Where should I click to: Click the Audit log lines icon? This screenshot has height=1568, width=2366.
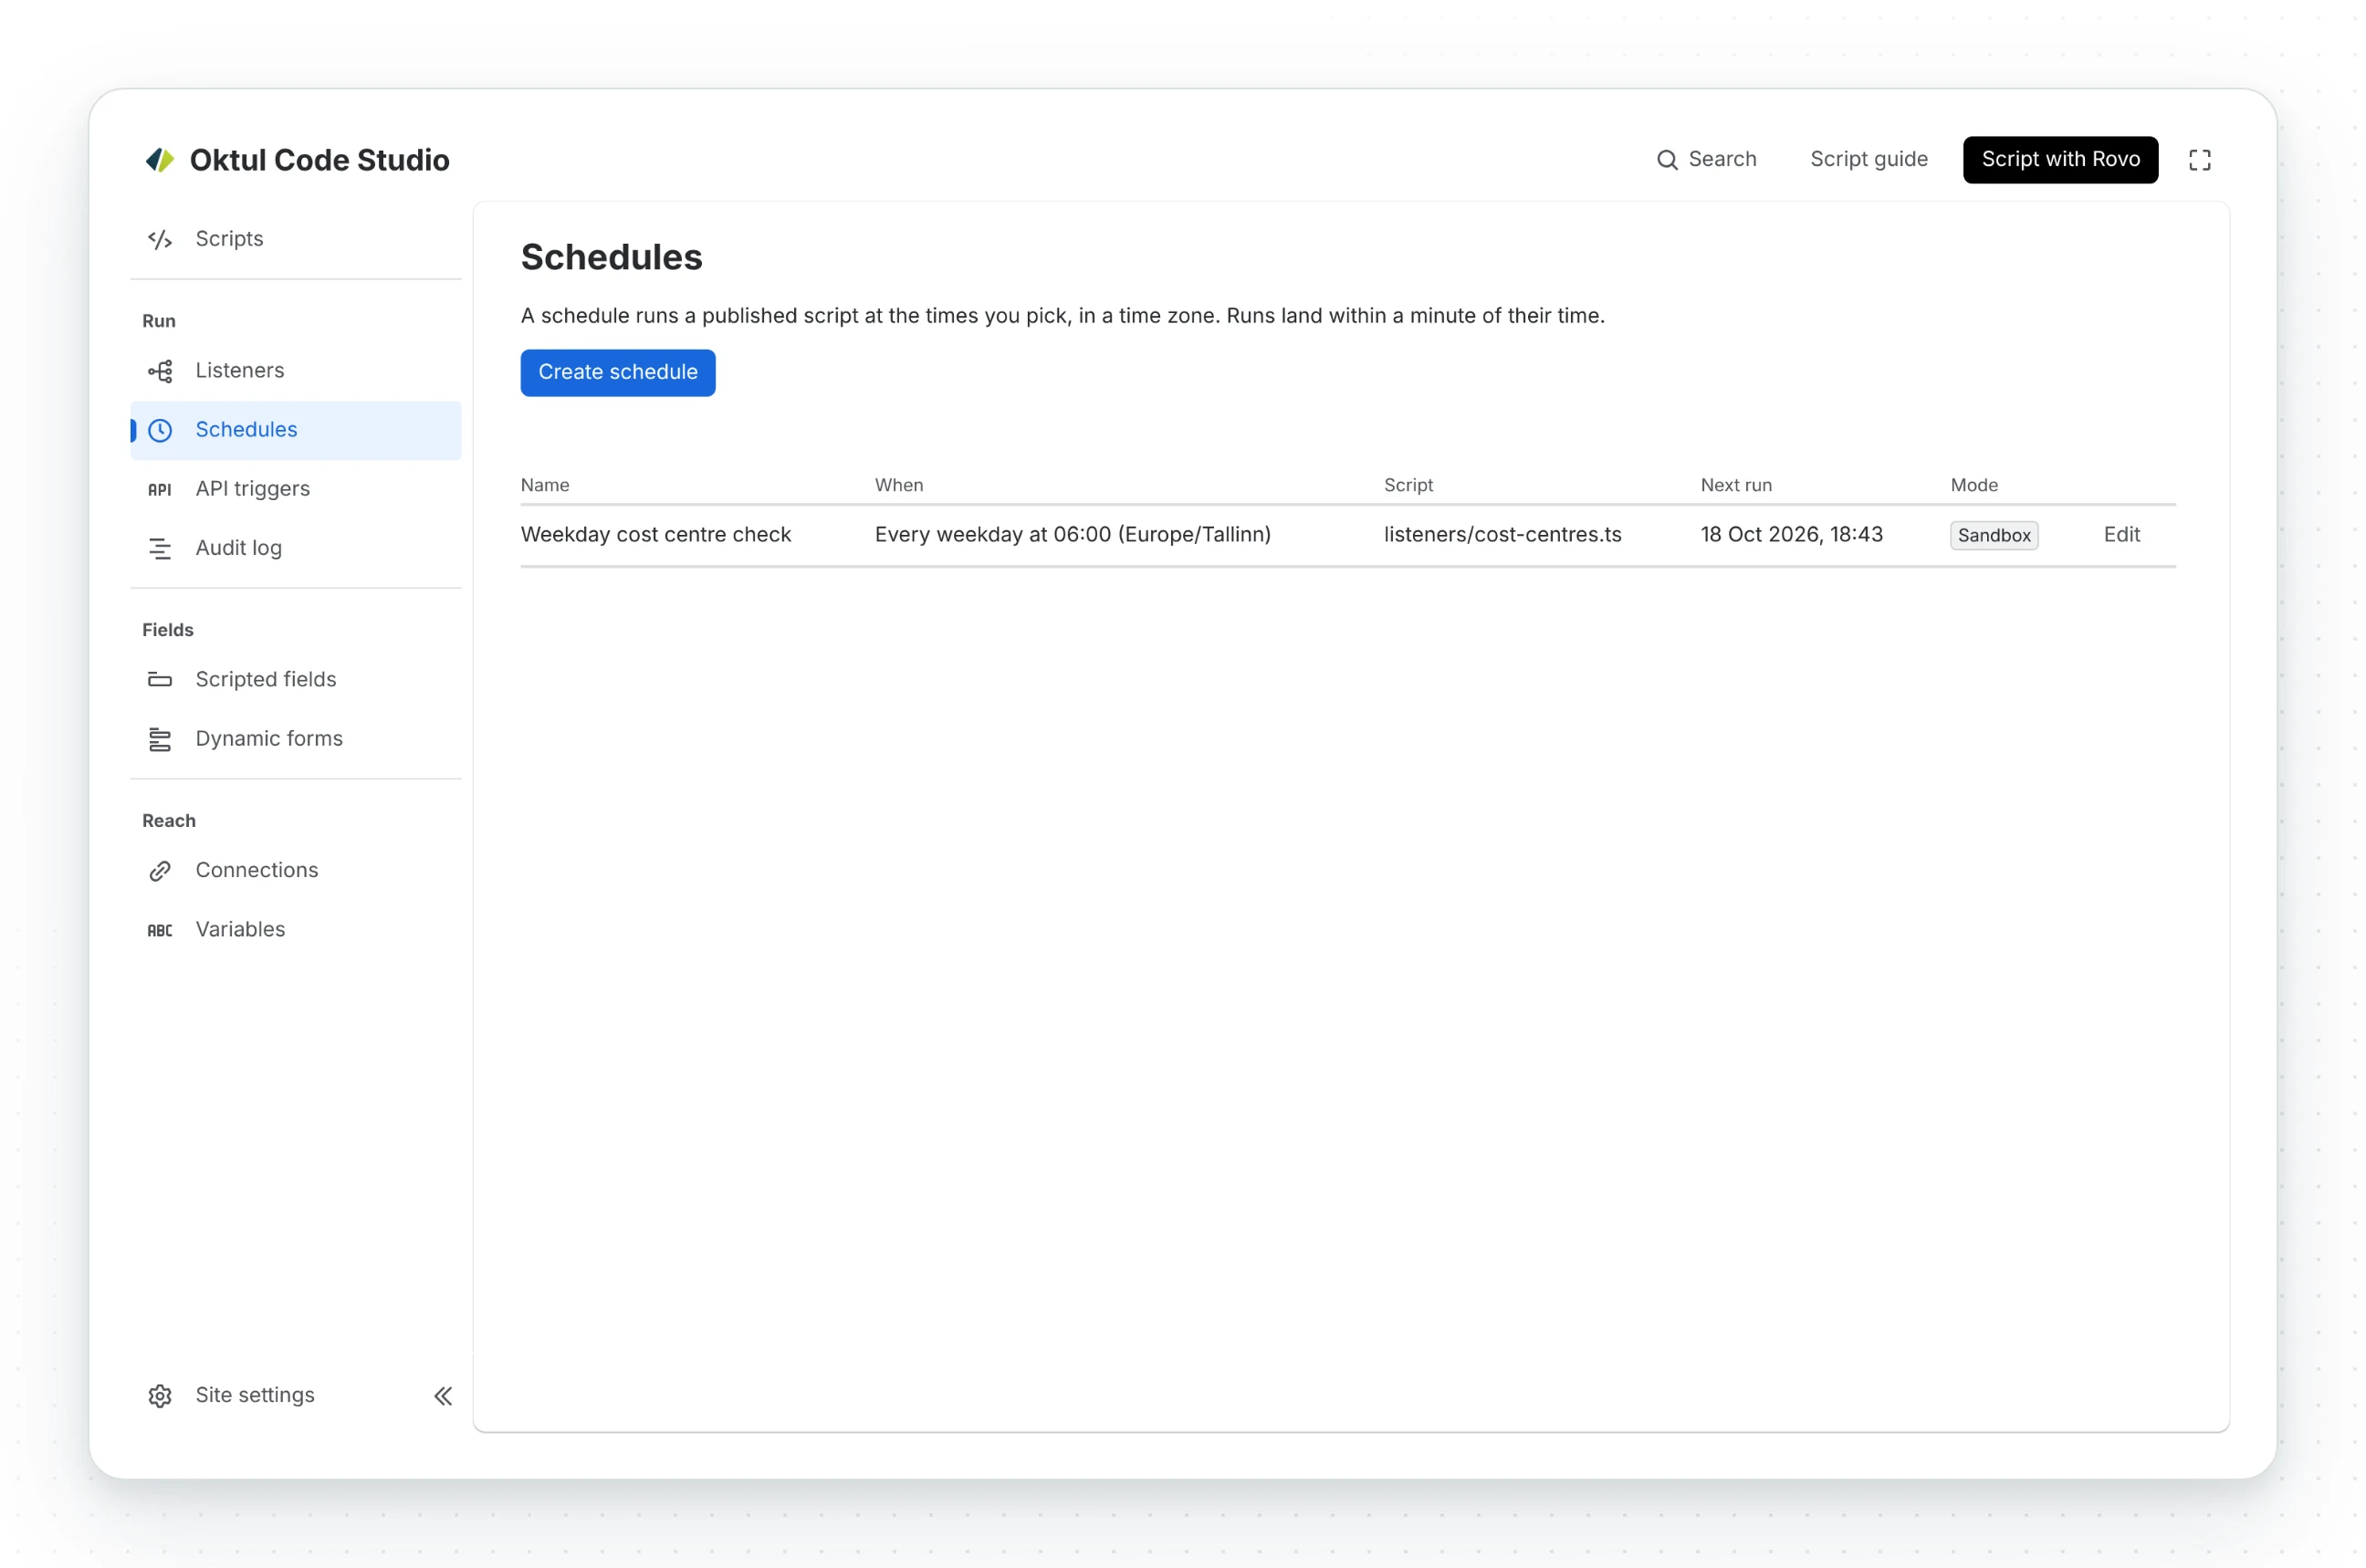click(160, 548)
